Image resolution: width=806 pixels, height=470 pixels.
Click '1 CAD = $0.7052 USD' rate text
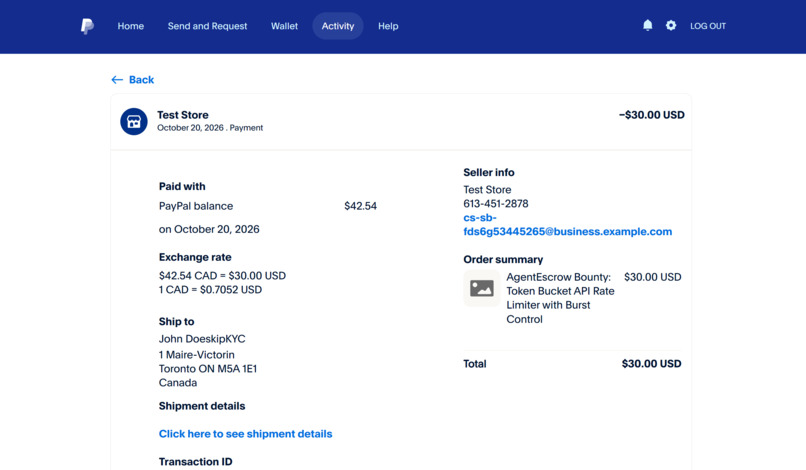click(210, 290)
